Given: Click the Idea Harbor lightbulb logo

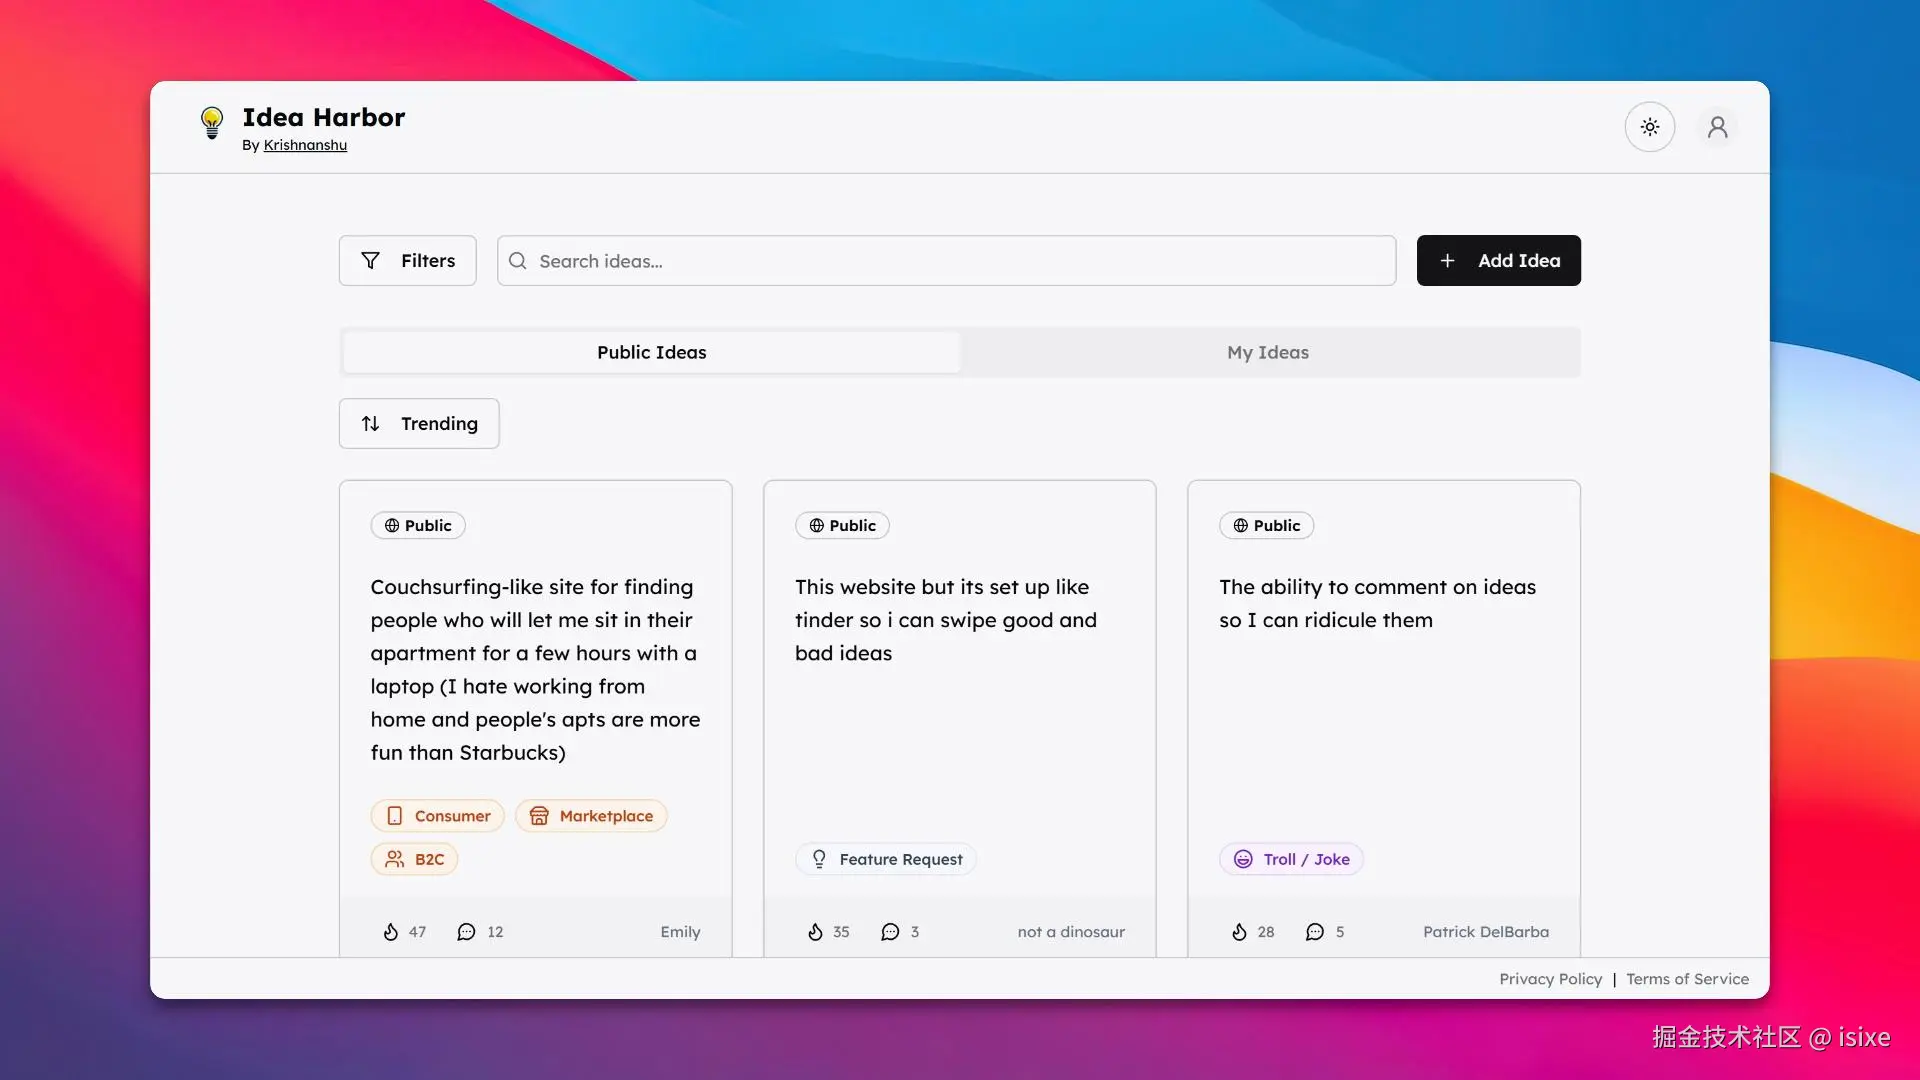Looking at the screenshot, I should tap(211, 123).
